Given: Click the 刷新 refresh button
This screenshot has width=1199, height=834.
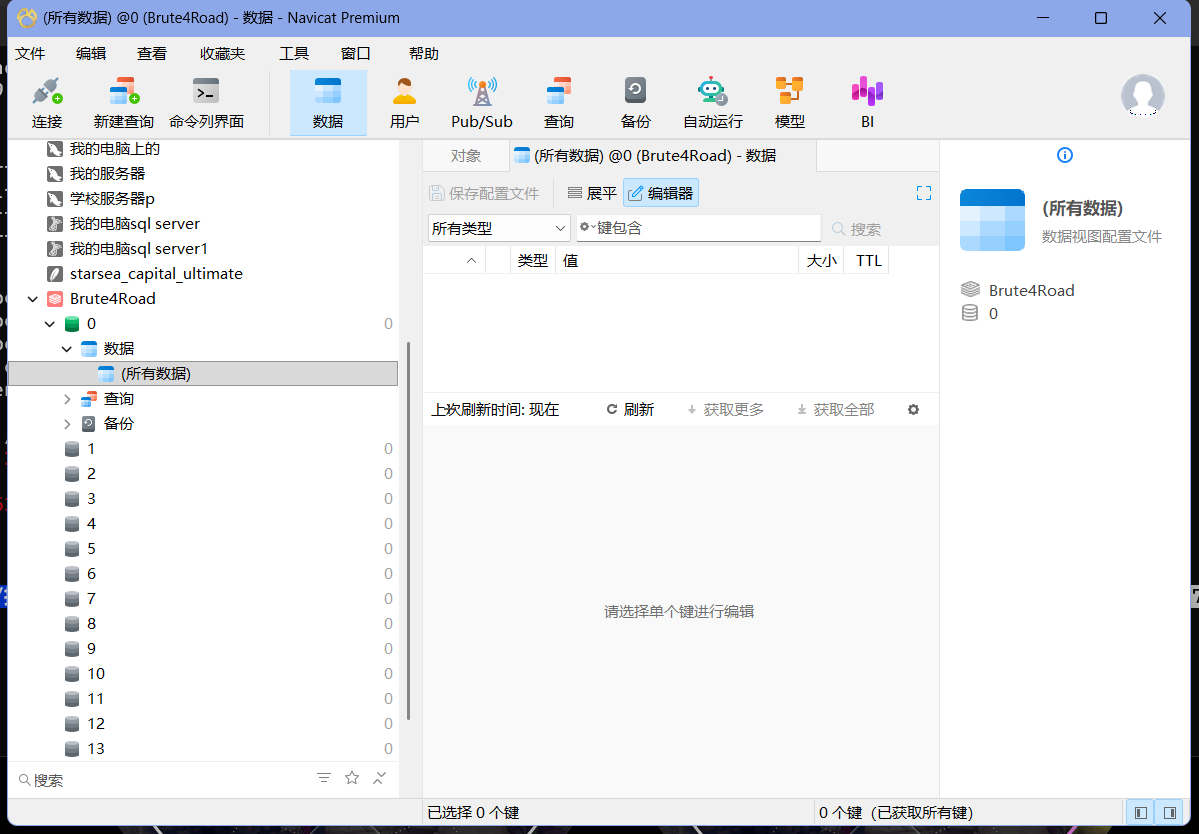Looking at the screenshot, I should 630,410.
